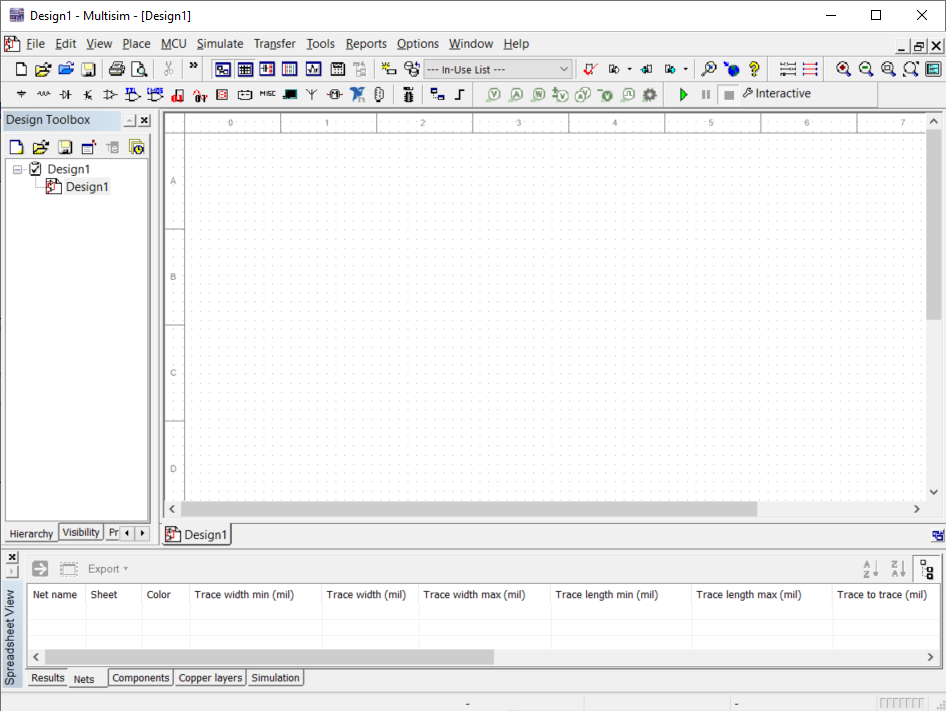Open the Grapher toolbar icon

313,69
